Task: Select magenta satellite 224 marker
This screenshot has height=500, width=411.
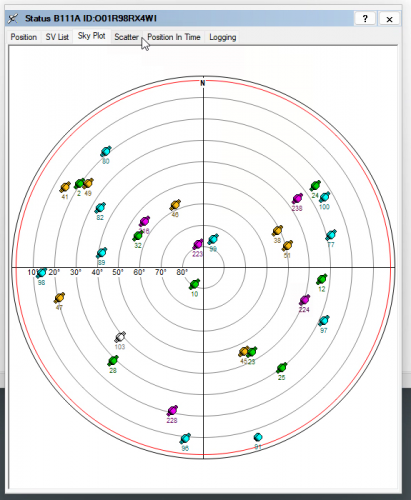Action: pyautogui.click(x=304, y=300)
